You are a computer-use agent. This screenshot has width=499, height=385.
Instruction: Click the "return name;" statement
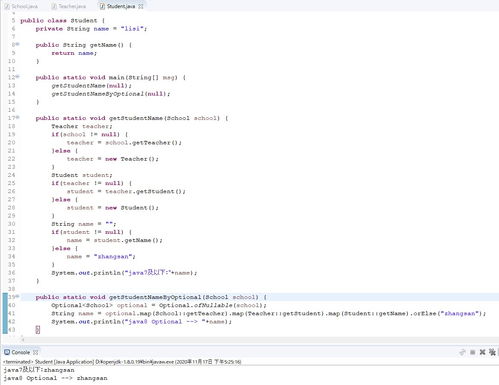[x=74, y=53]
